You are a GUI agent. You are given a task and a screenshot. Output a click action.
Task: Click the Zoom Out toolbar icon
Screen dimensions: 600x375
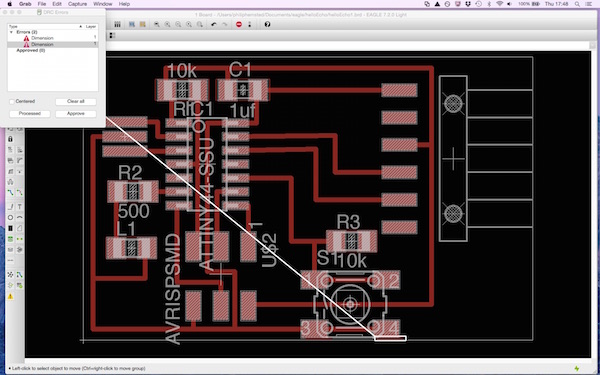(x=178, y=24)
